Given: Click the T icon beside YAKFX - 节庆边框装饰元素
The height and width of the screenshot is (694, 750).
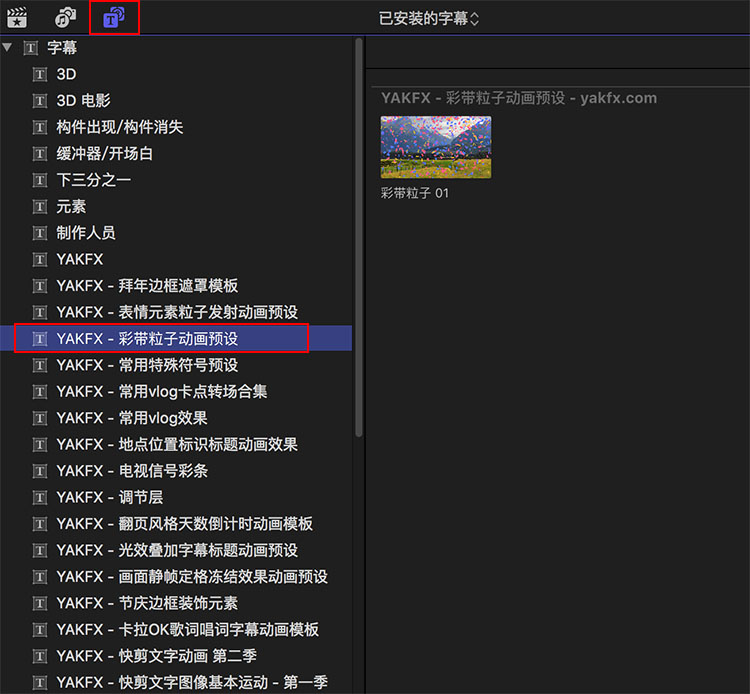Looking at the screenshot, I should pos(40,604).
